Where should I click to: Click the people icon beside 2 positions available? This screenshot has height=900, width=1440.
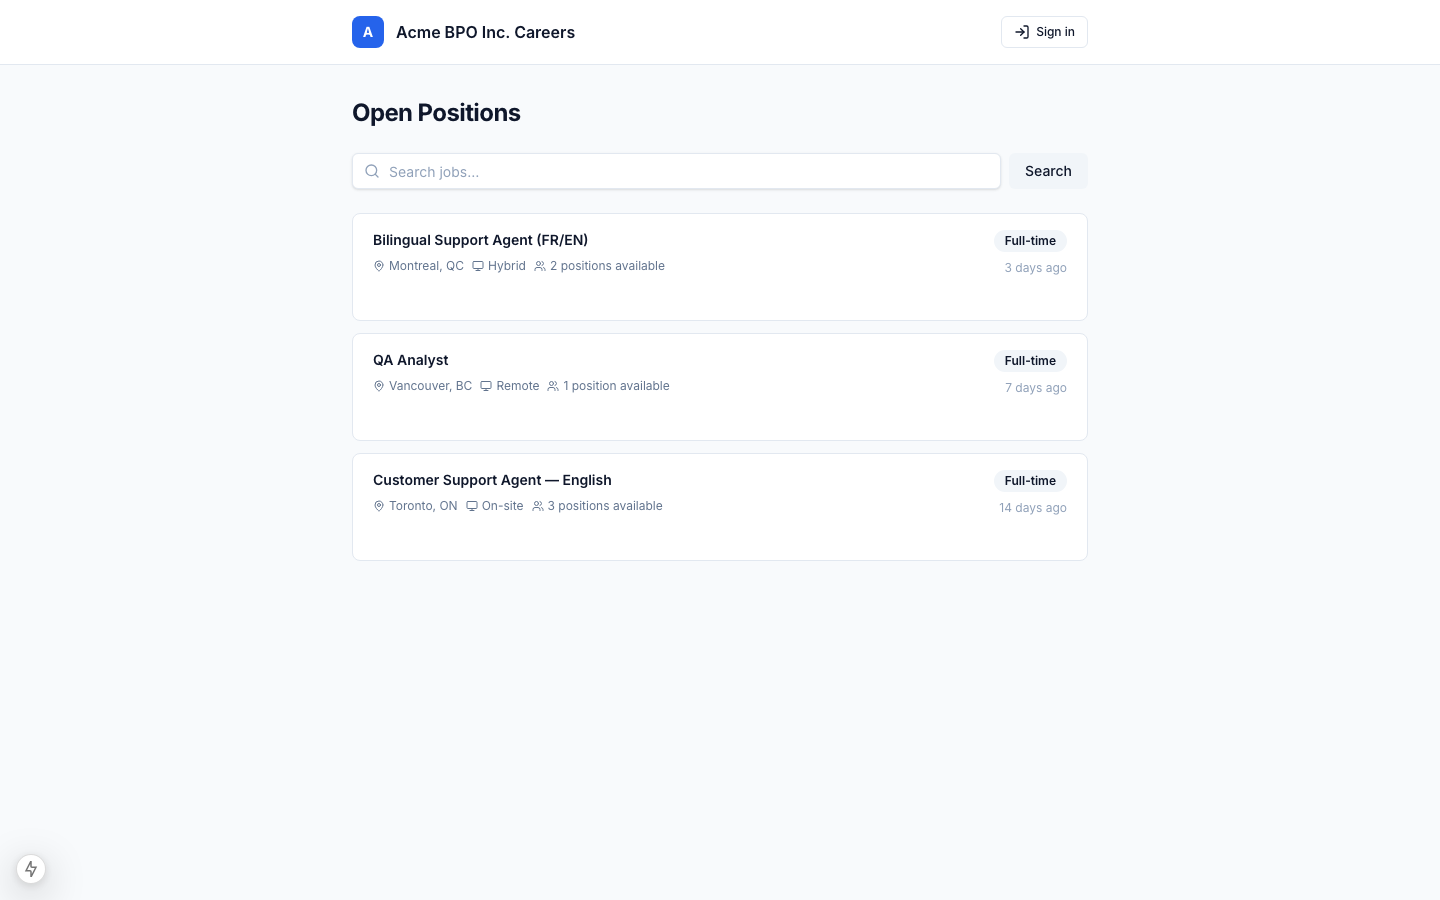540,266
